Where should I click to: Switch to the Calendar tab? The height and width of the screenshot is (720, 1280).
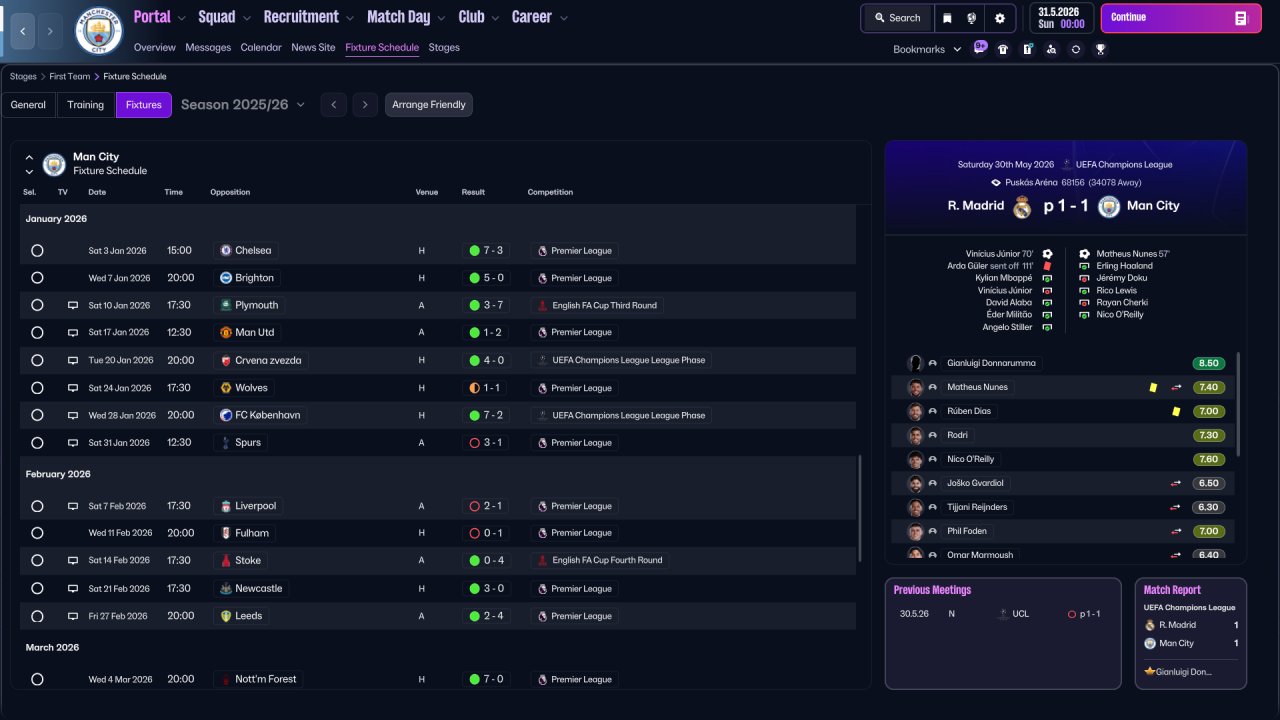tap(261, 47)
